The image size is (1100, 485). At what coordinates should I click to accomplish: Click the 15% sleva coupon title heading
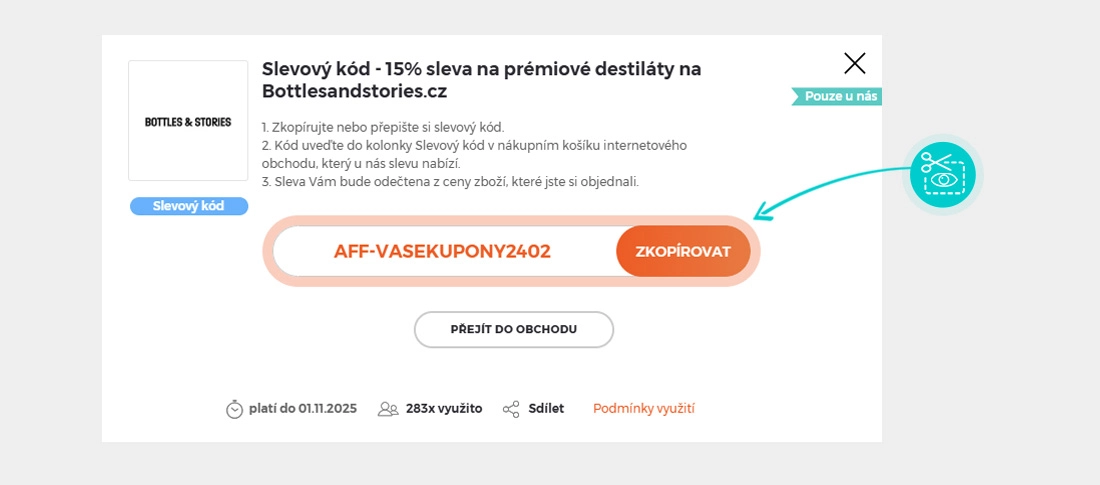click(481, 80)
